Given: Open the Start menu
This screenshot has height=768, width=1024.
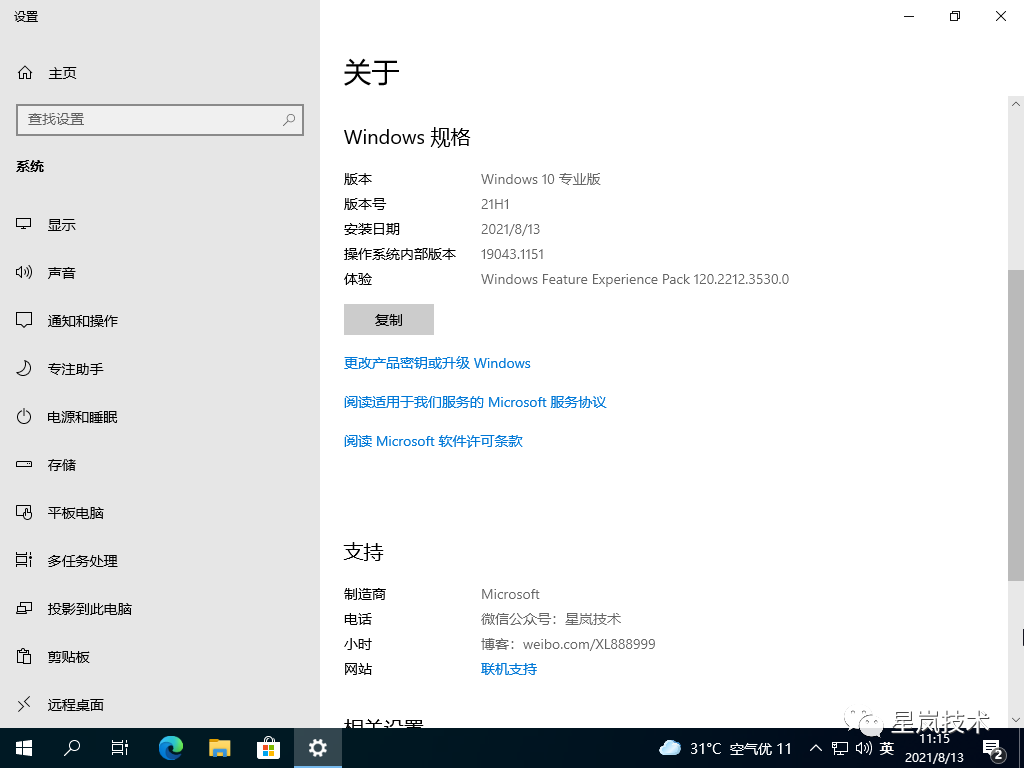Looking at the screenshot, I should [22, 747].
